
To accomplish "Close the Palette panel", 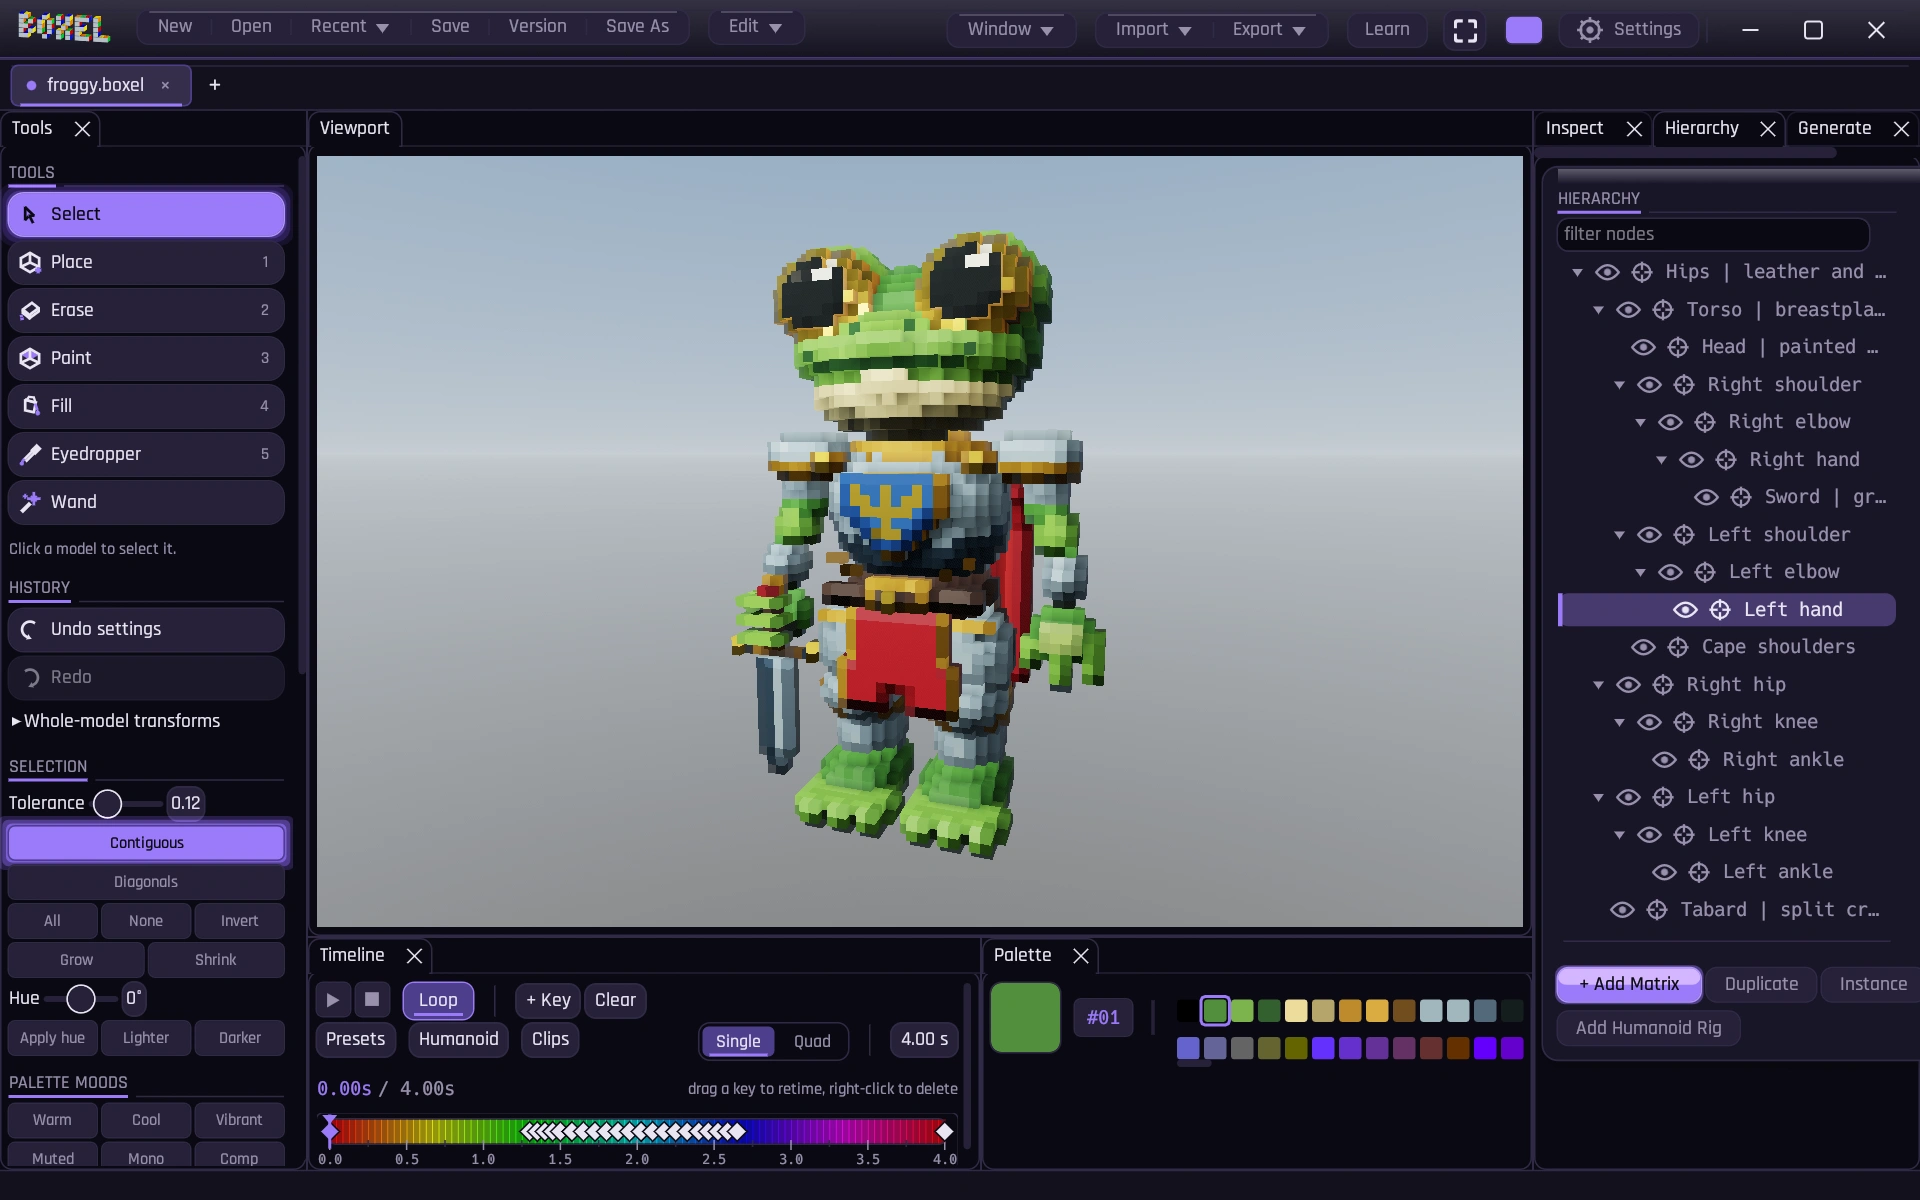I will (x=1081, y=956).
